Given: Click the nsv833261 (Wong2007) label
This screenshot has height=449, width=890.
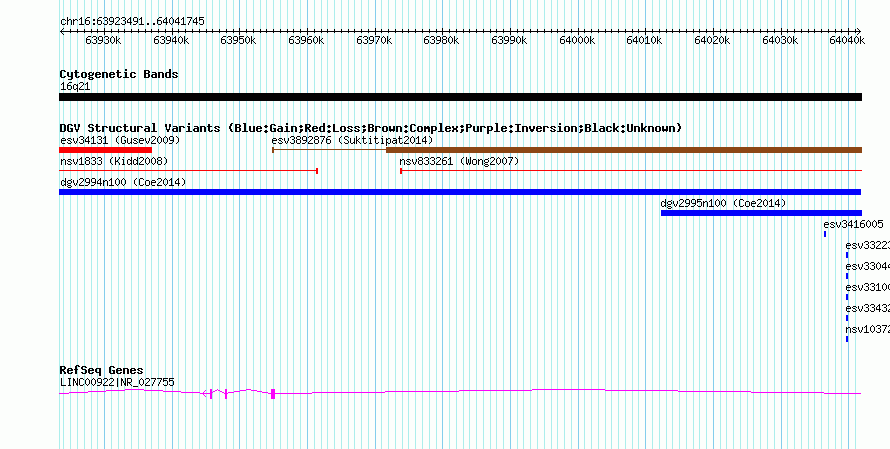Looking at the screenshot, I should (x=459, y=162).
